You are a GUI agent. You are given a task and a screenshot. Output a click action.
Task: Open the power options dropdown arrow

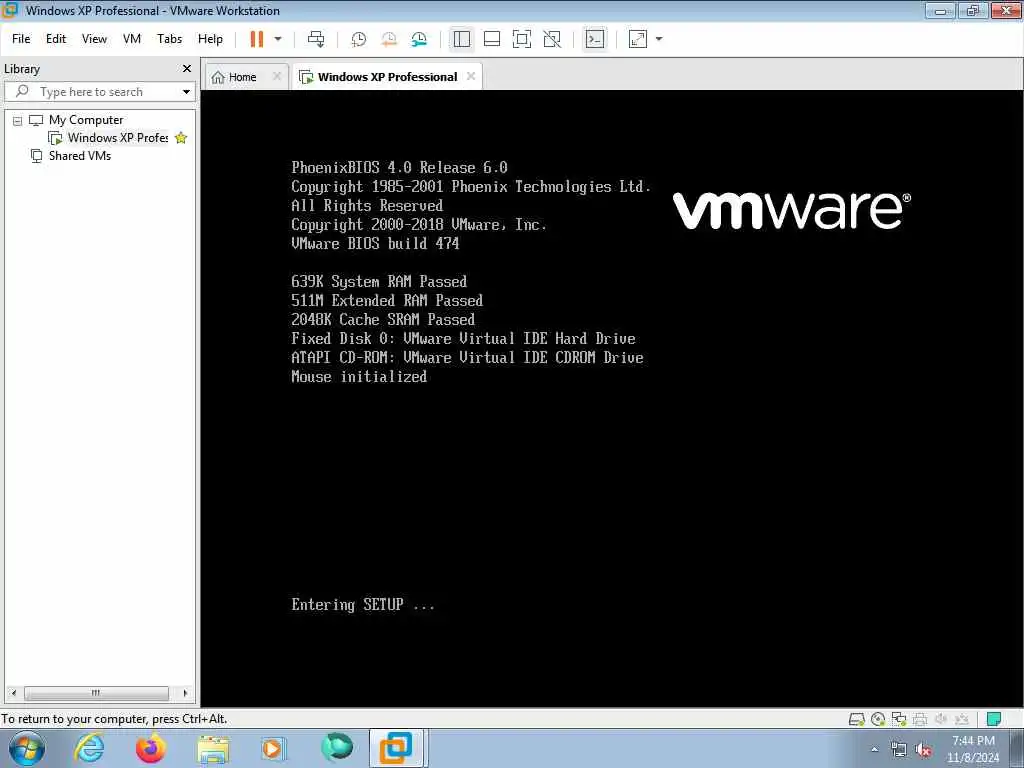278,39
